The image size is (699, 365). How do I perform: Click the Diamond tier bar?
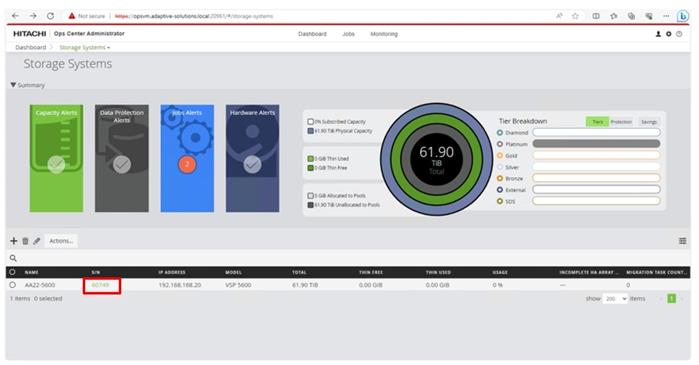596,132
